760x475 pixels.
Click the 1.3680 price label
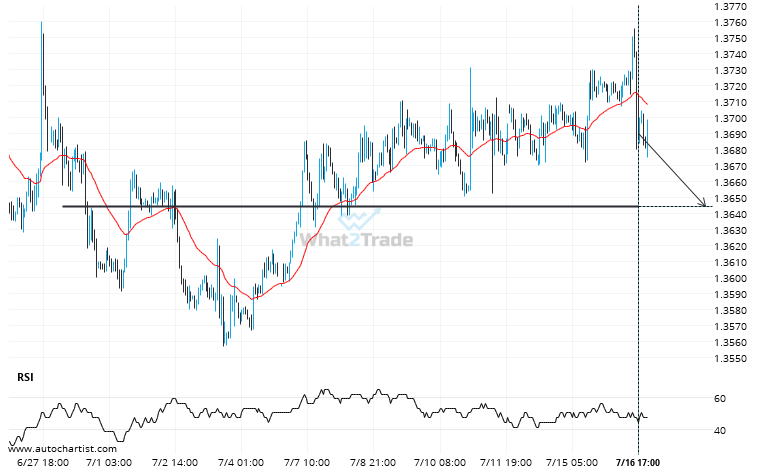coord(730,150)
